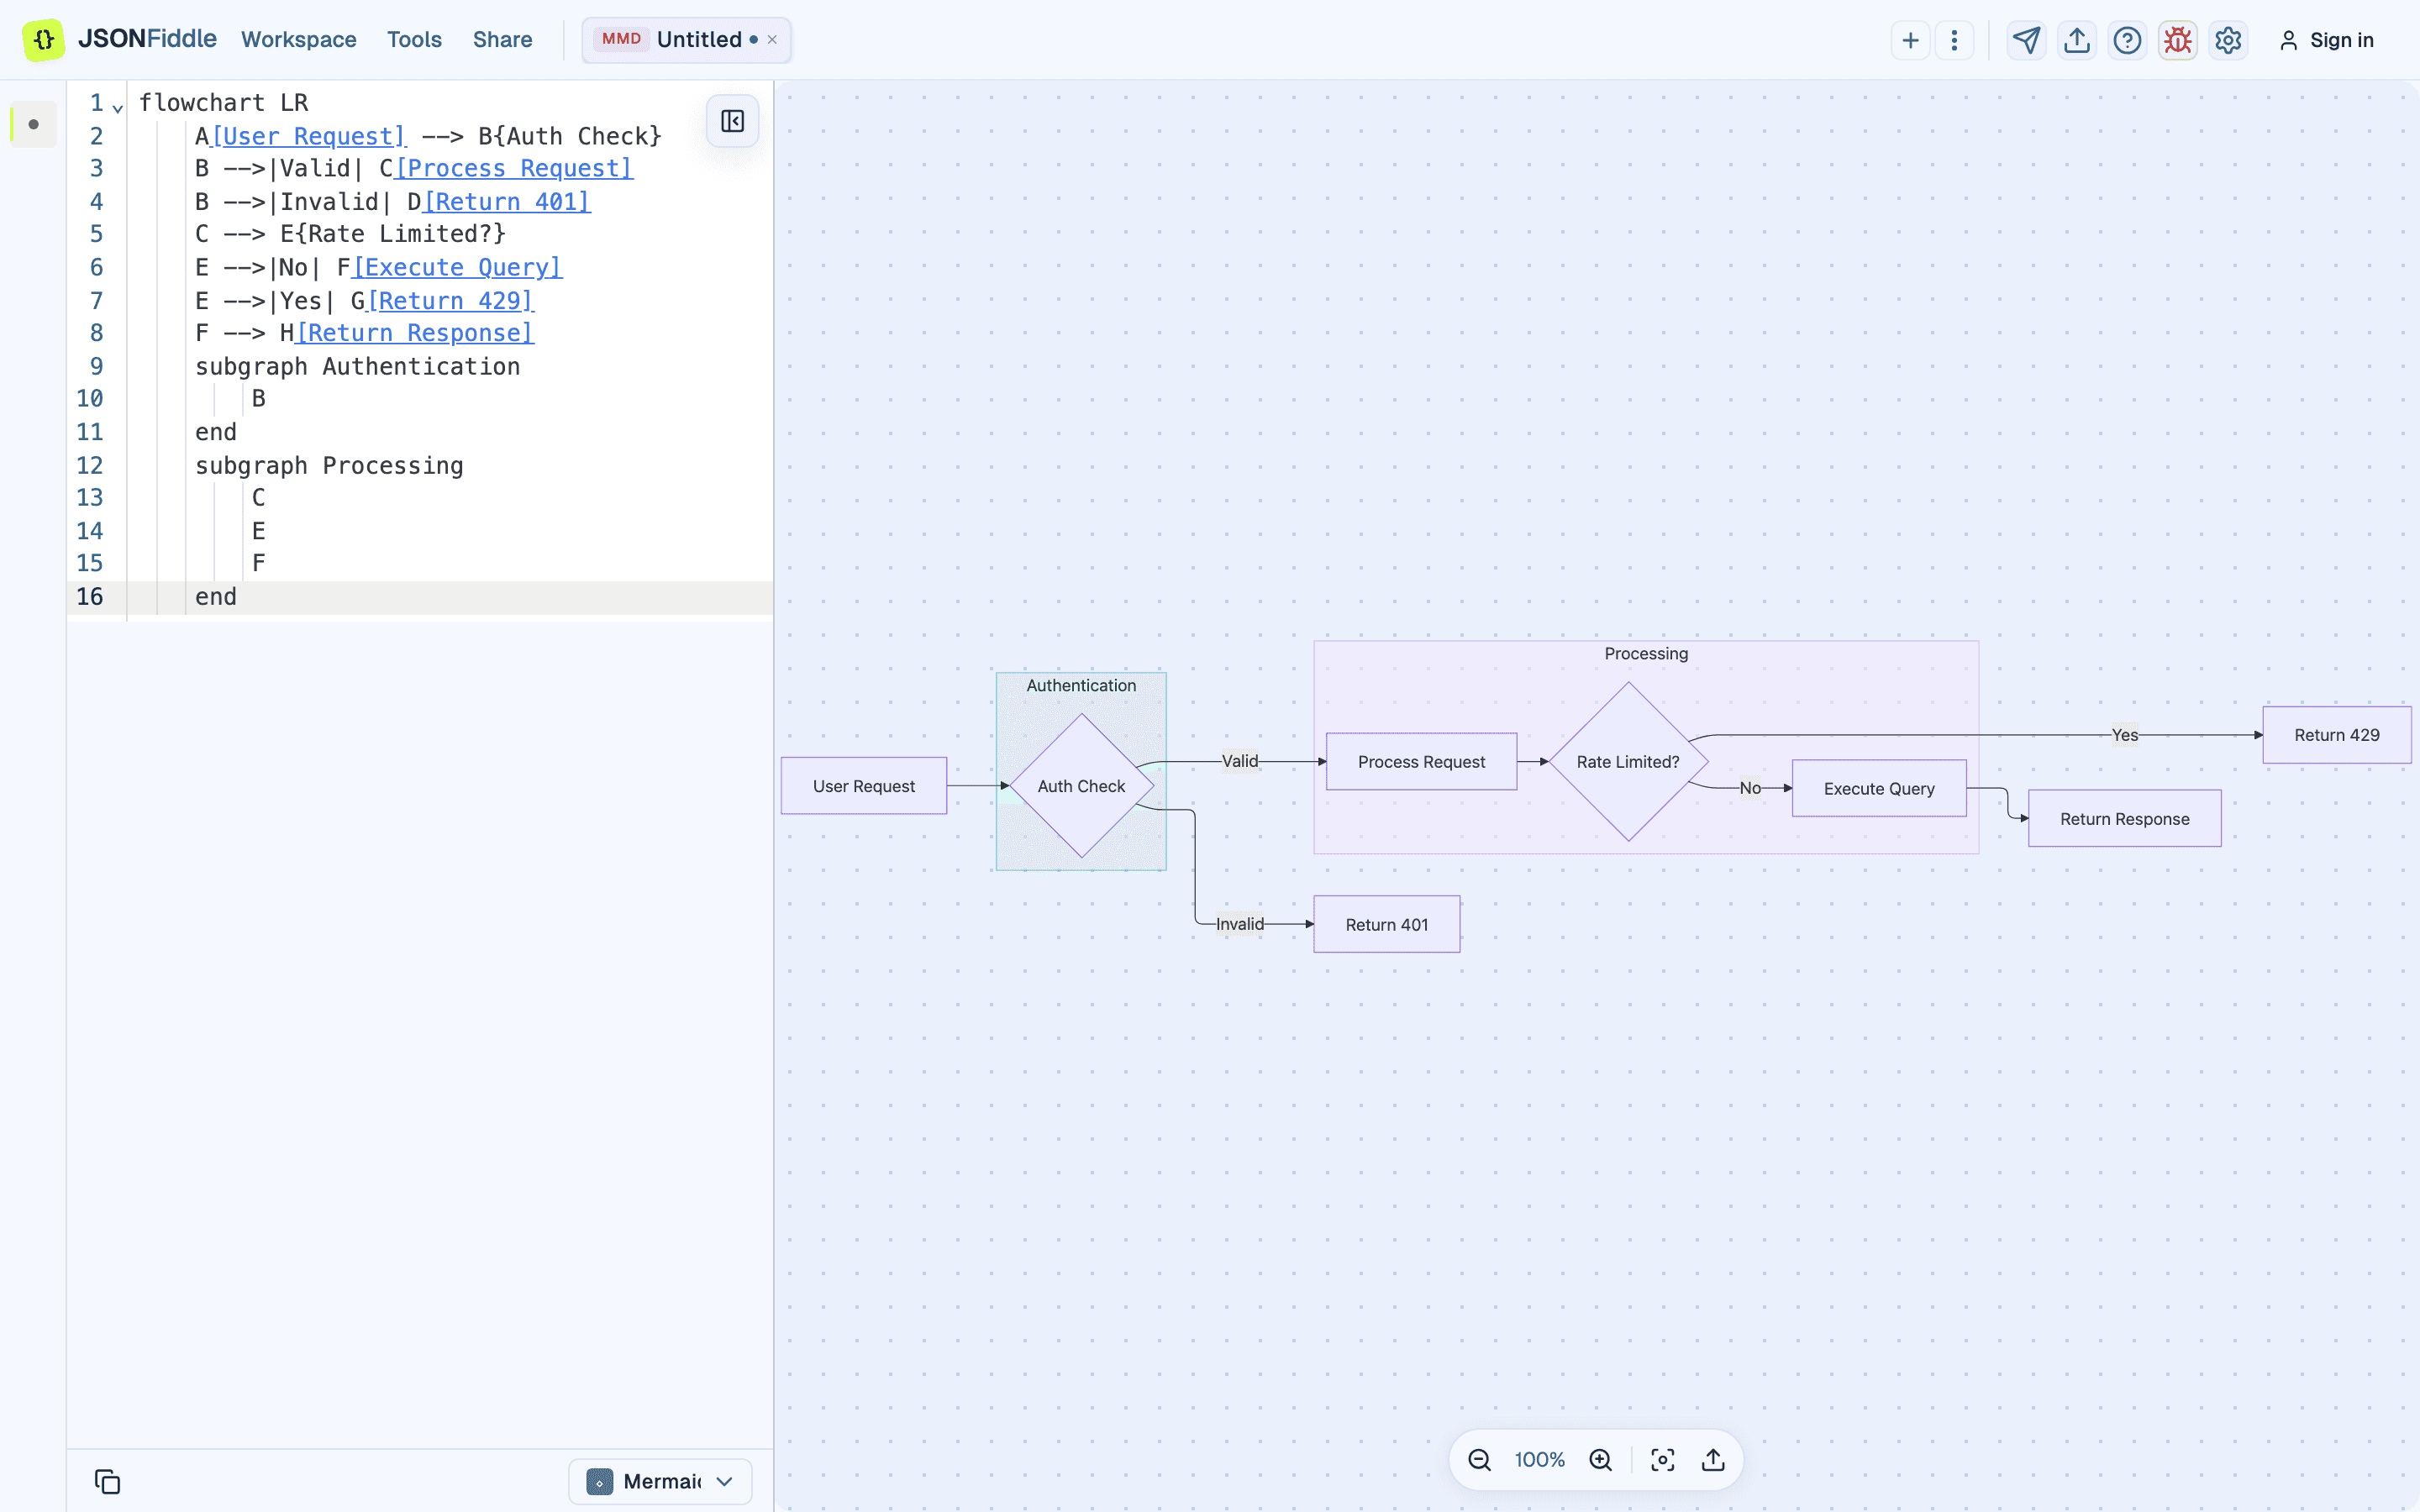The image size is (2420, 1512).
Task: Zoom out the diagram
Action: click(1479, 1460)
